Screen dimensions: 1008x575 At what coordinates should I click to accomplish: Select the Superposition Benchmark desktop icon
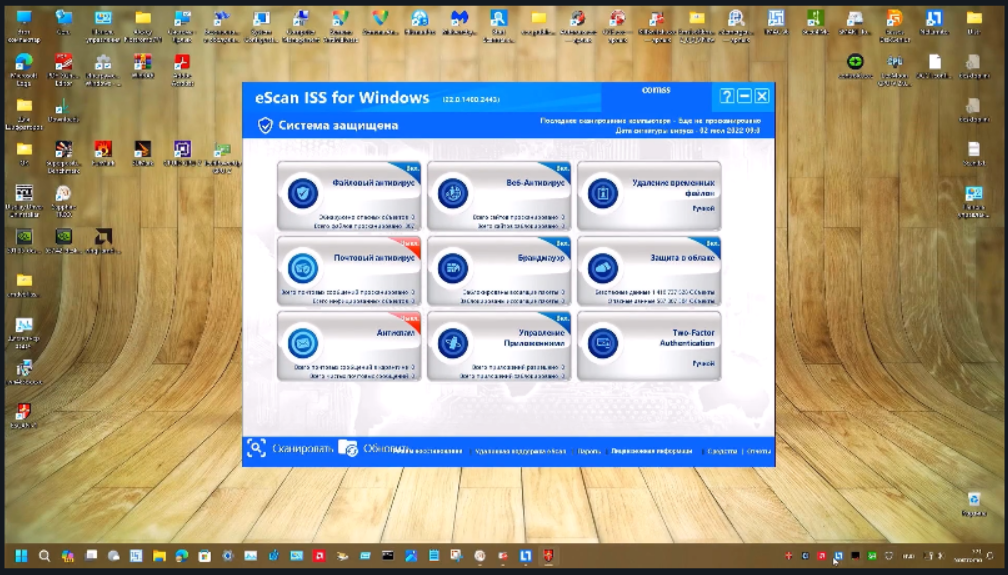point(63,158)
